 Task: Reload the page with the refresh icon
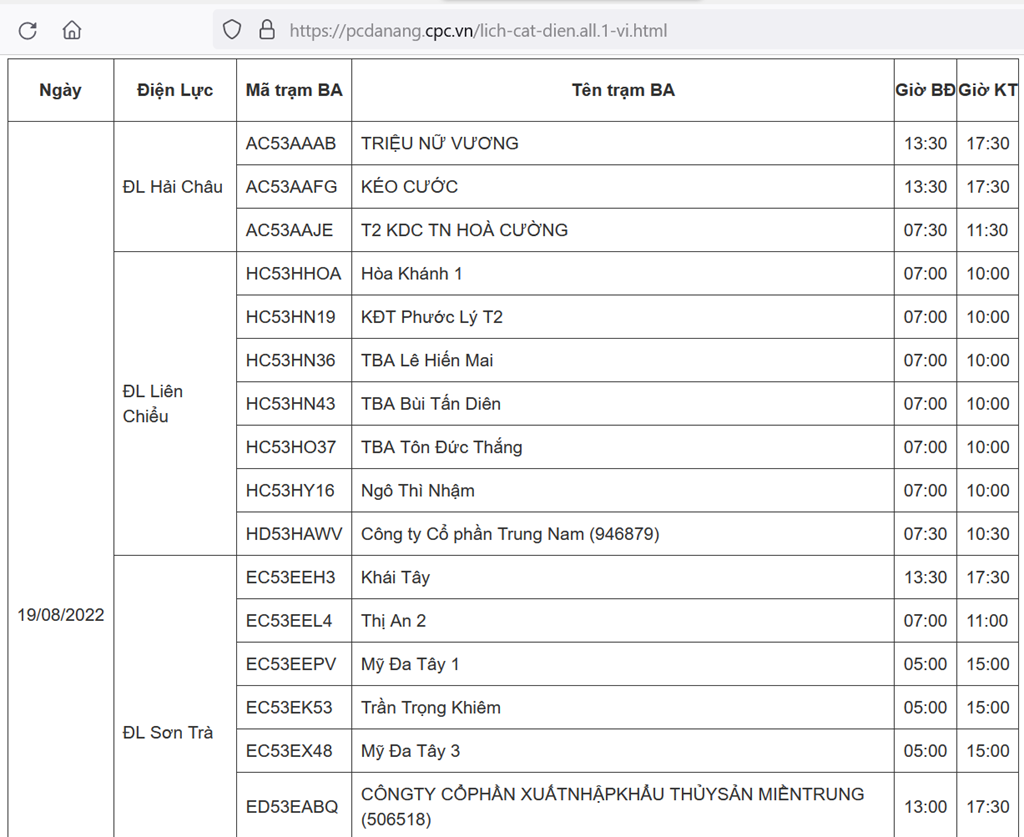point(27,30)
